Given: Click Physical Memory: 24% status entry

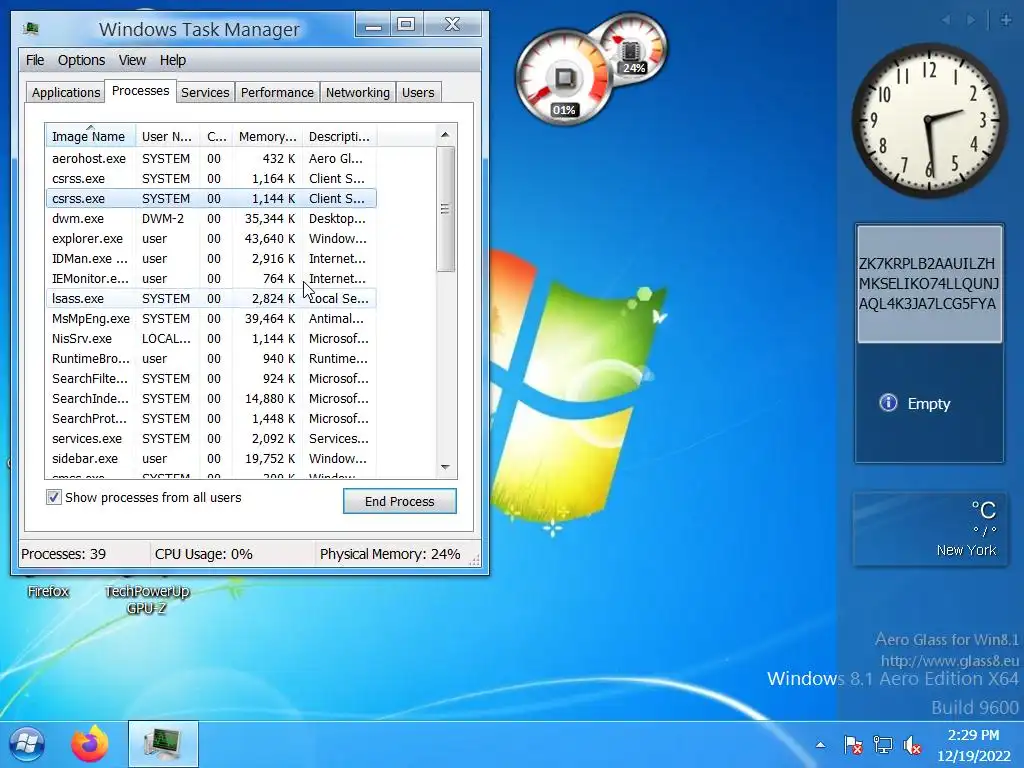Looking at the screenshot, I should coord(390,554).
